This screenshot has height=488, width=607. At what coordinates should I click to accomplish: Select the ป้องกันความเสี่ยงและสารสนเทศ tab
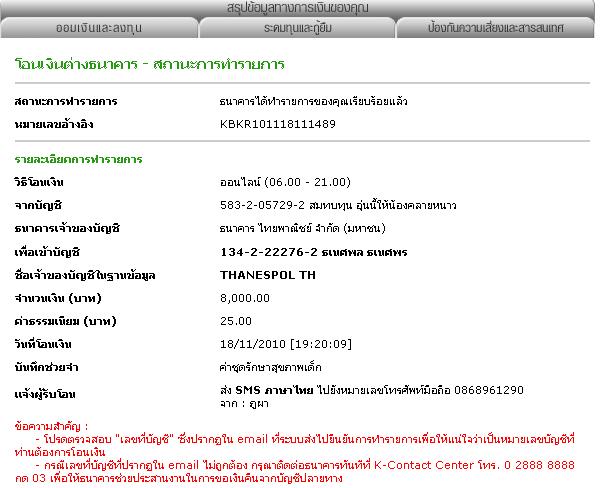(x=497, y=29)
